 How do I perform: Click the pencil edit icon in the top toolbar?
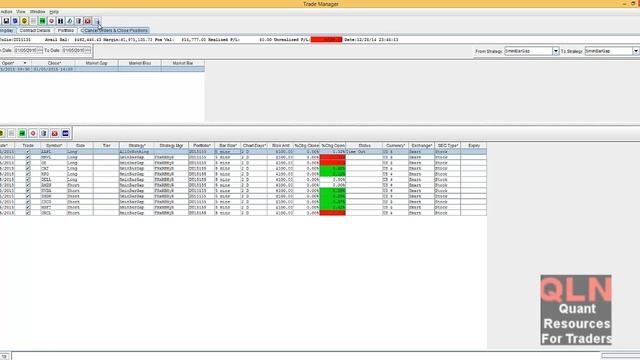69,21
